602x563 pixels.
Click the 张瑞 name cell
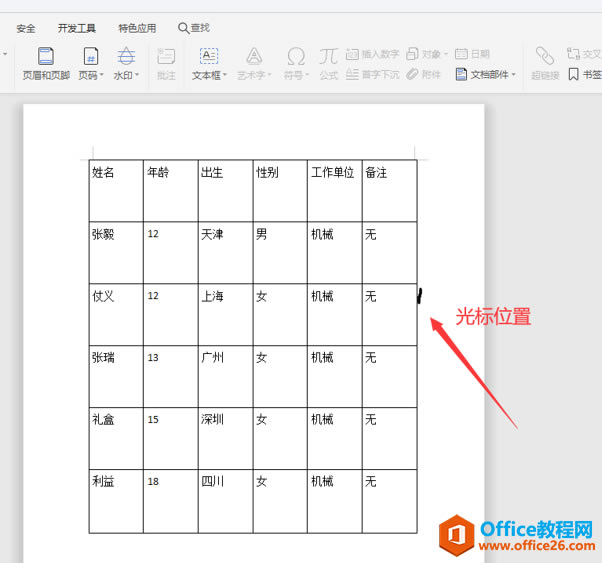point(116,376)
